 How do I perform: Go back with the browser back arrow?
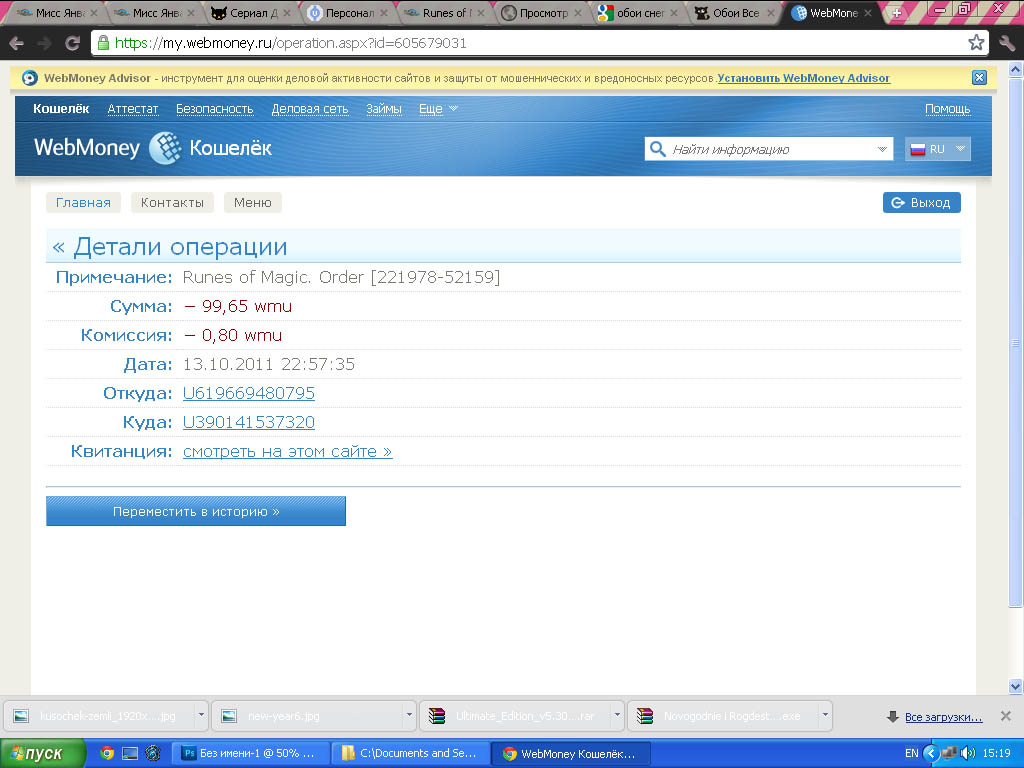(16, 43)
